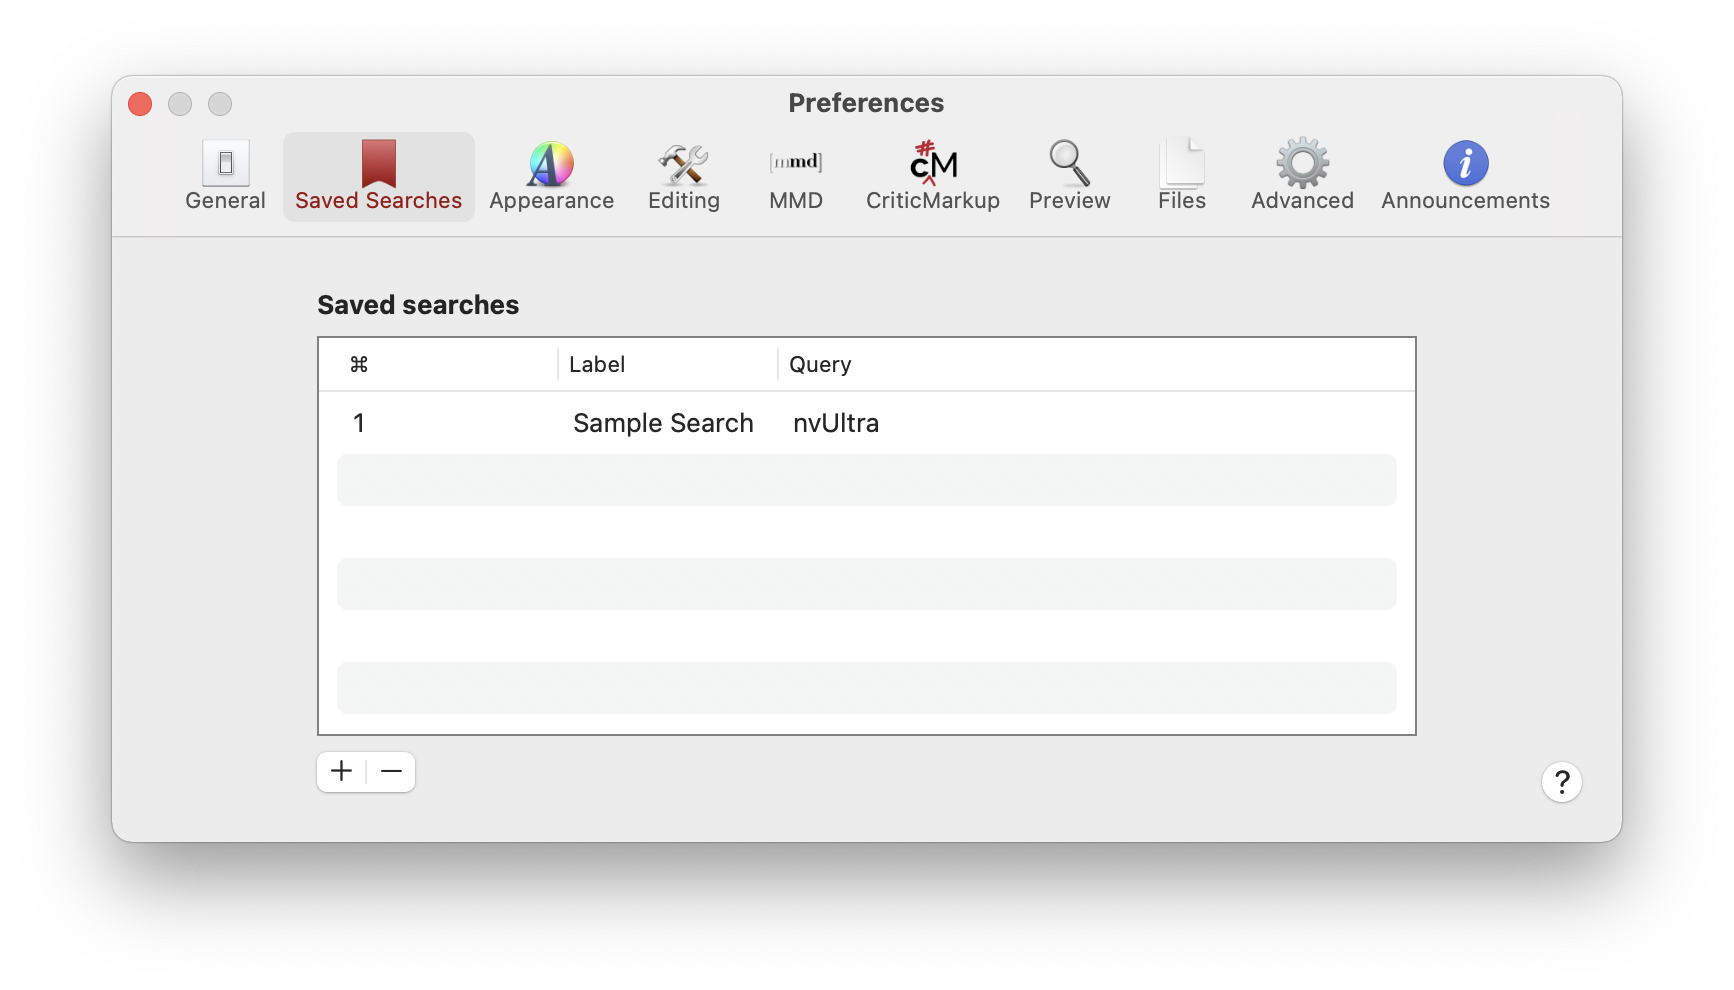Select the Sample Search label cell
Screen dimensions: 1734x990
pos(663,423)
